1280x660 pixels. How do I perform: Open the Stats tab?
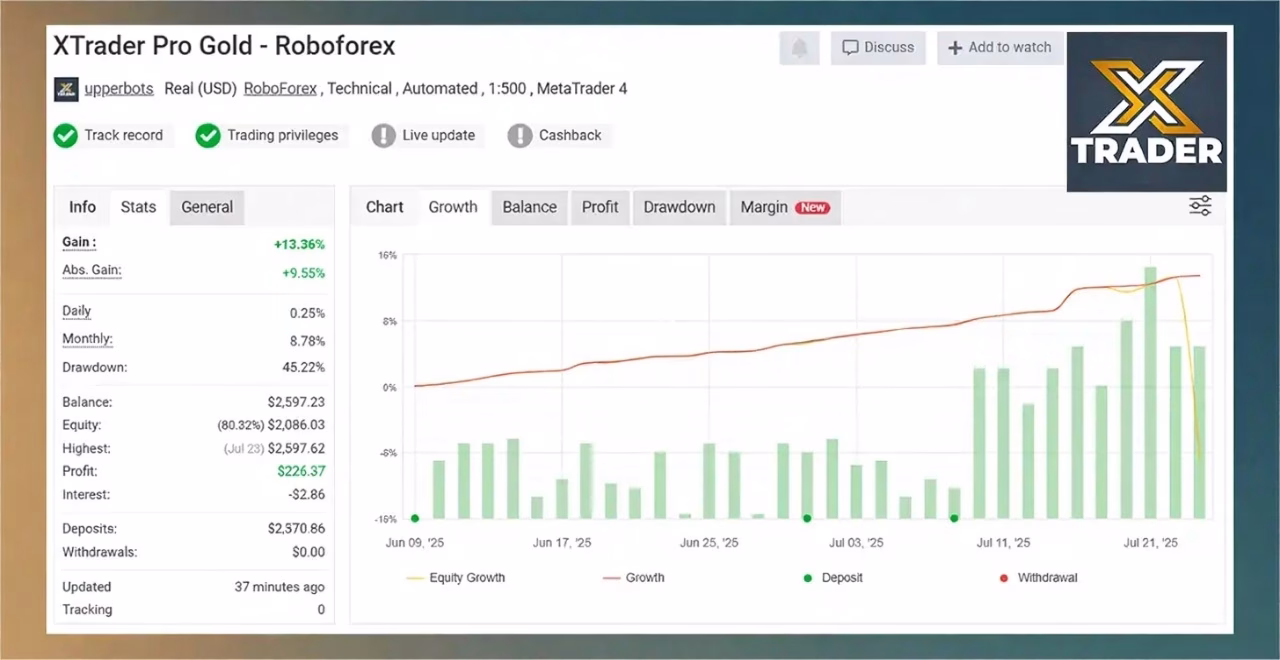tap(138, 207)
